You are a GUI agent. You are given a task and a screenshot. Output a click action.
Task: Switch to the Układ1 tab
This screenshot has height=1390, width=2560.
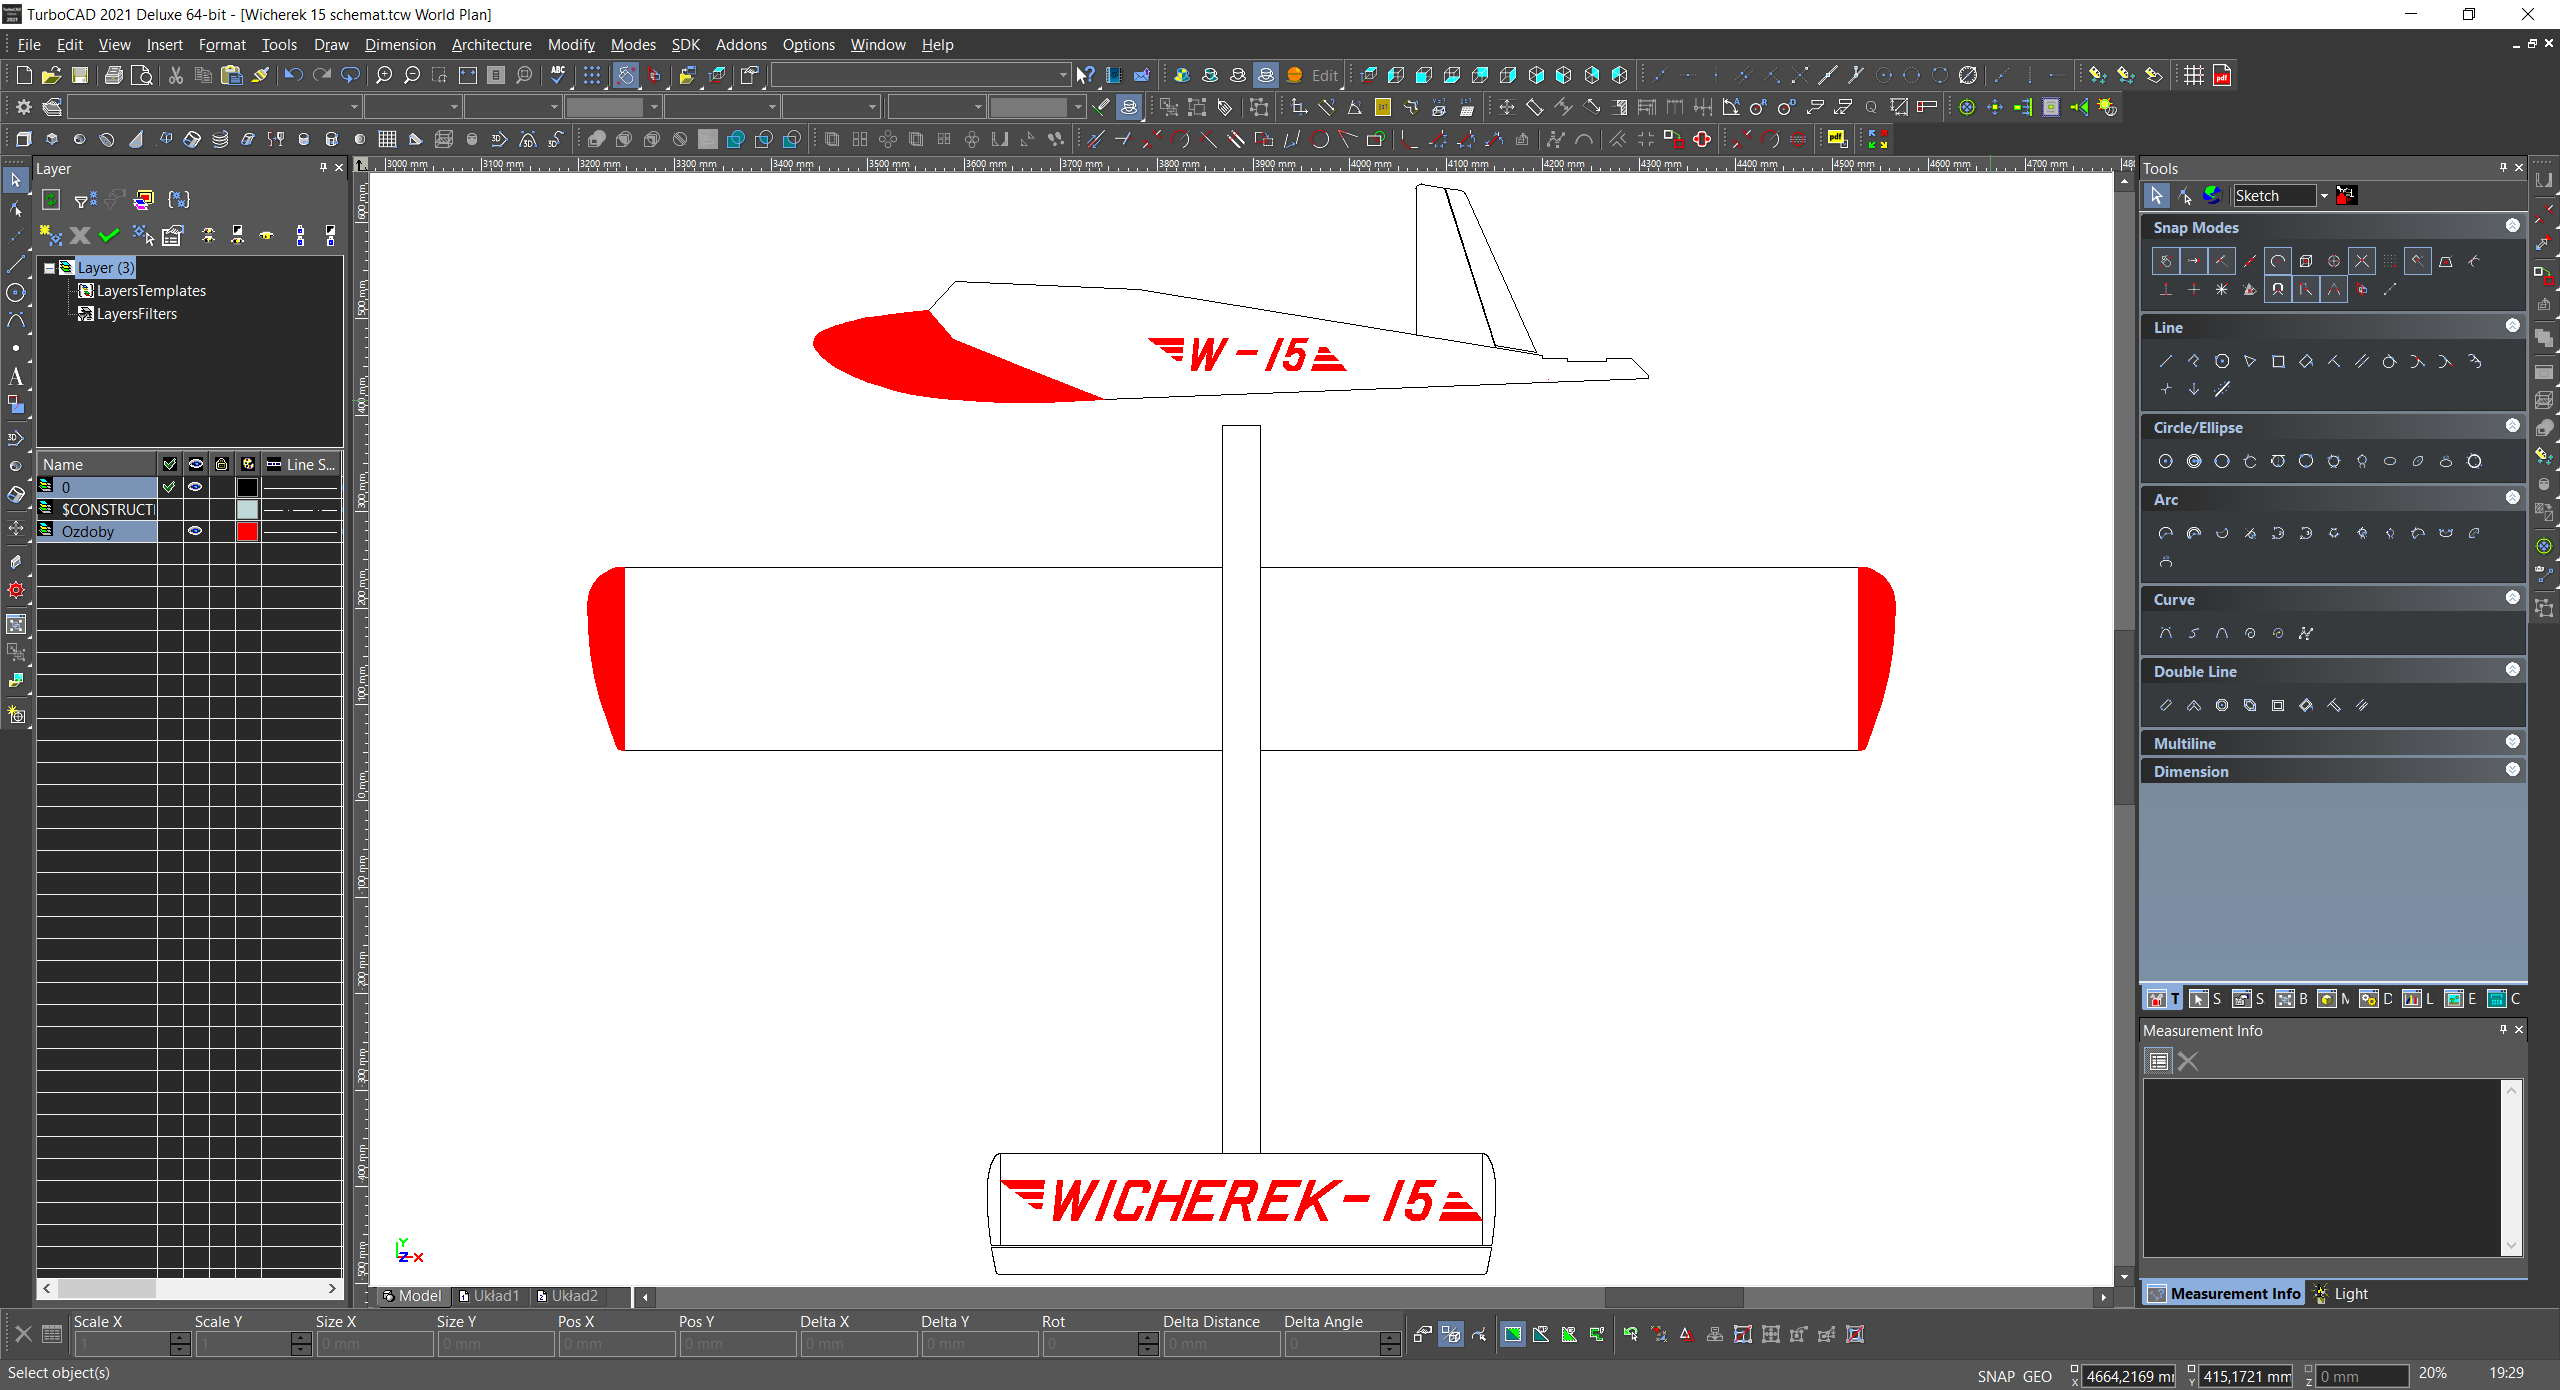coord(490,1296)
